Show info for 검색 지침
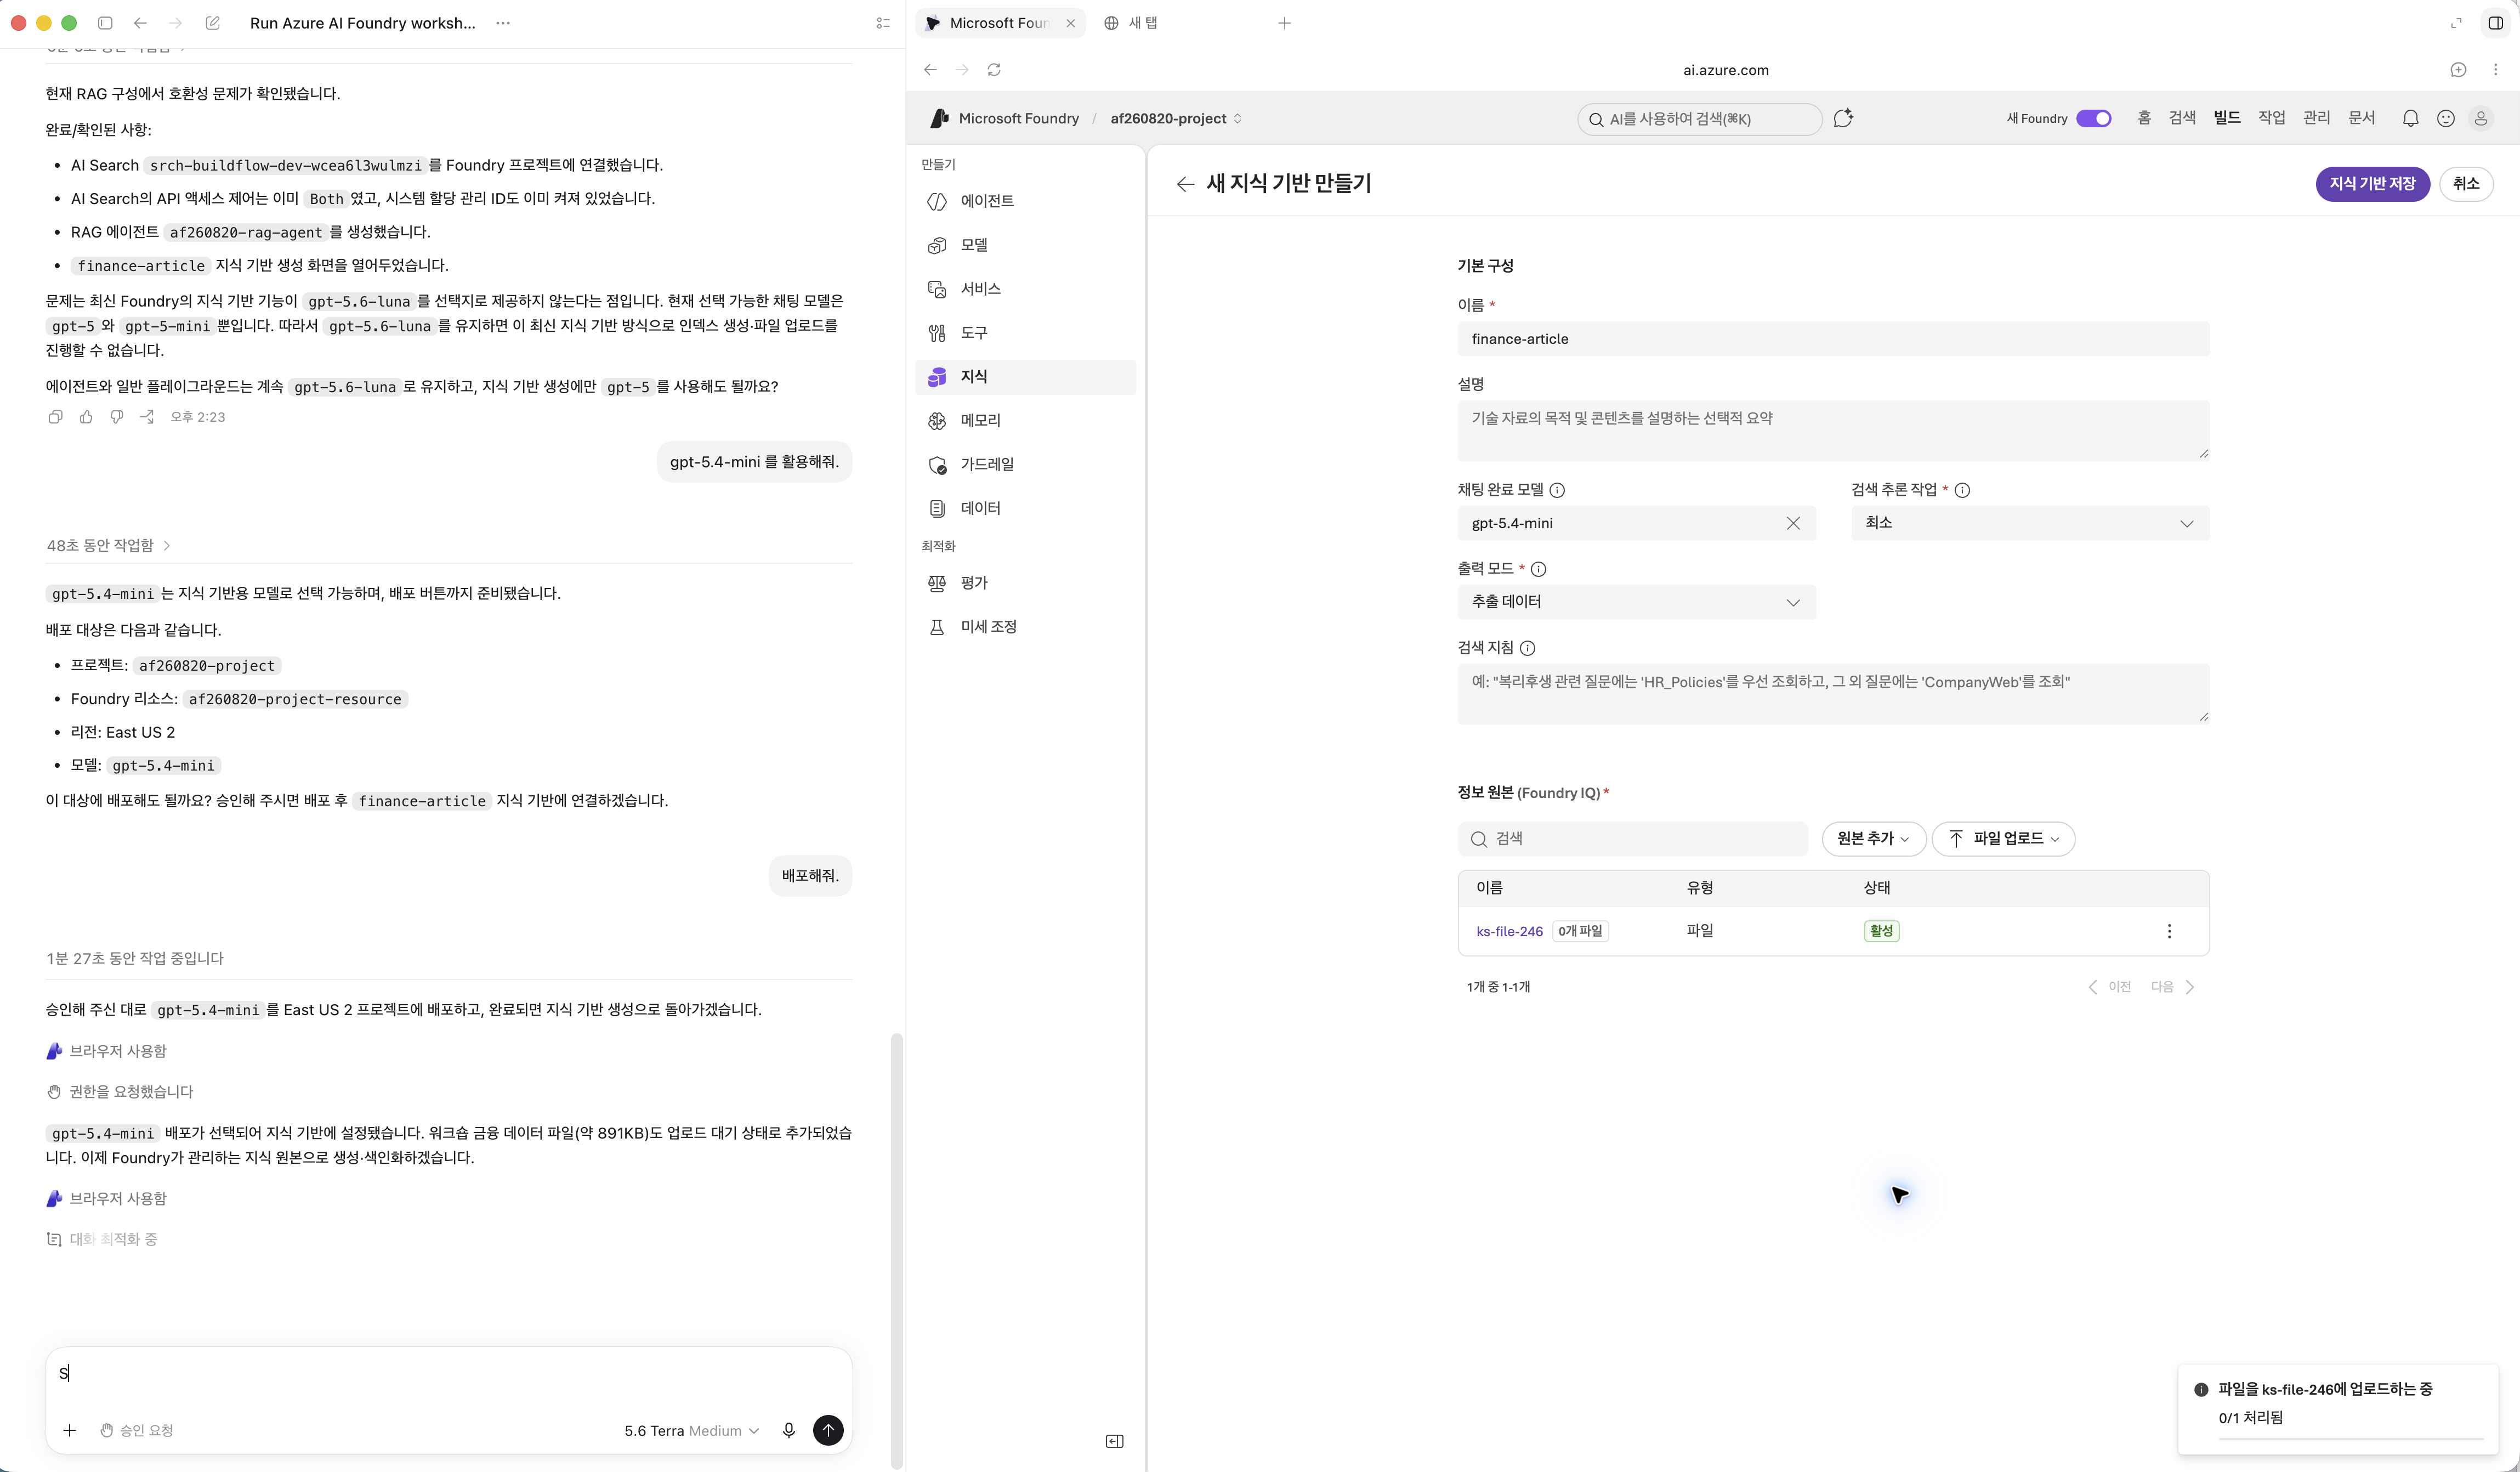Image resolution: width=2520 pixels, height=1472 pixels. 1527,648
